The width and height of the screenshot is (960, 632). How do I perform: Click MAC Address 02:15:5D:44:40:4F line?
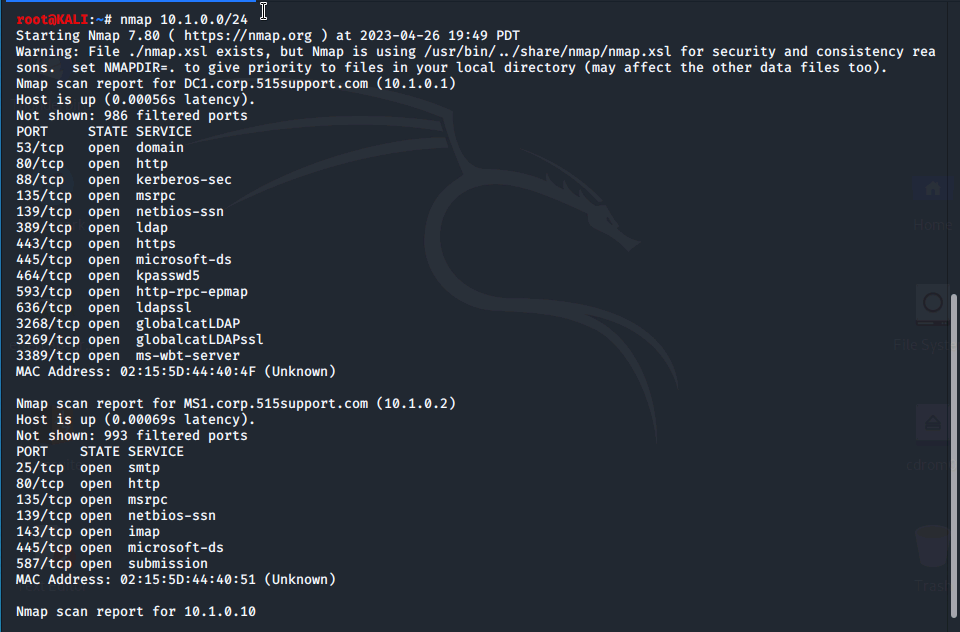coord(176,372)
